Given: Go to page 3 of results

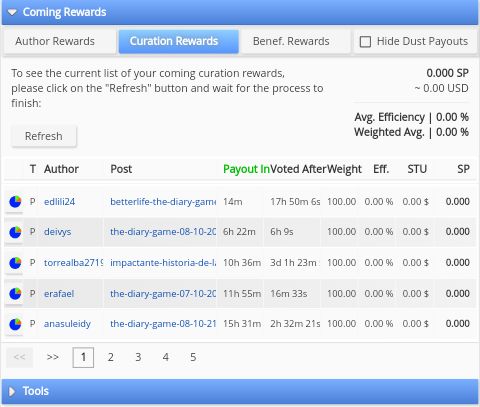Looking at the screenshot, I should point(138,357).
